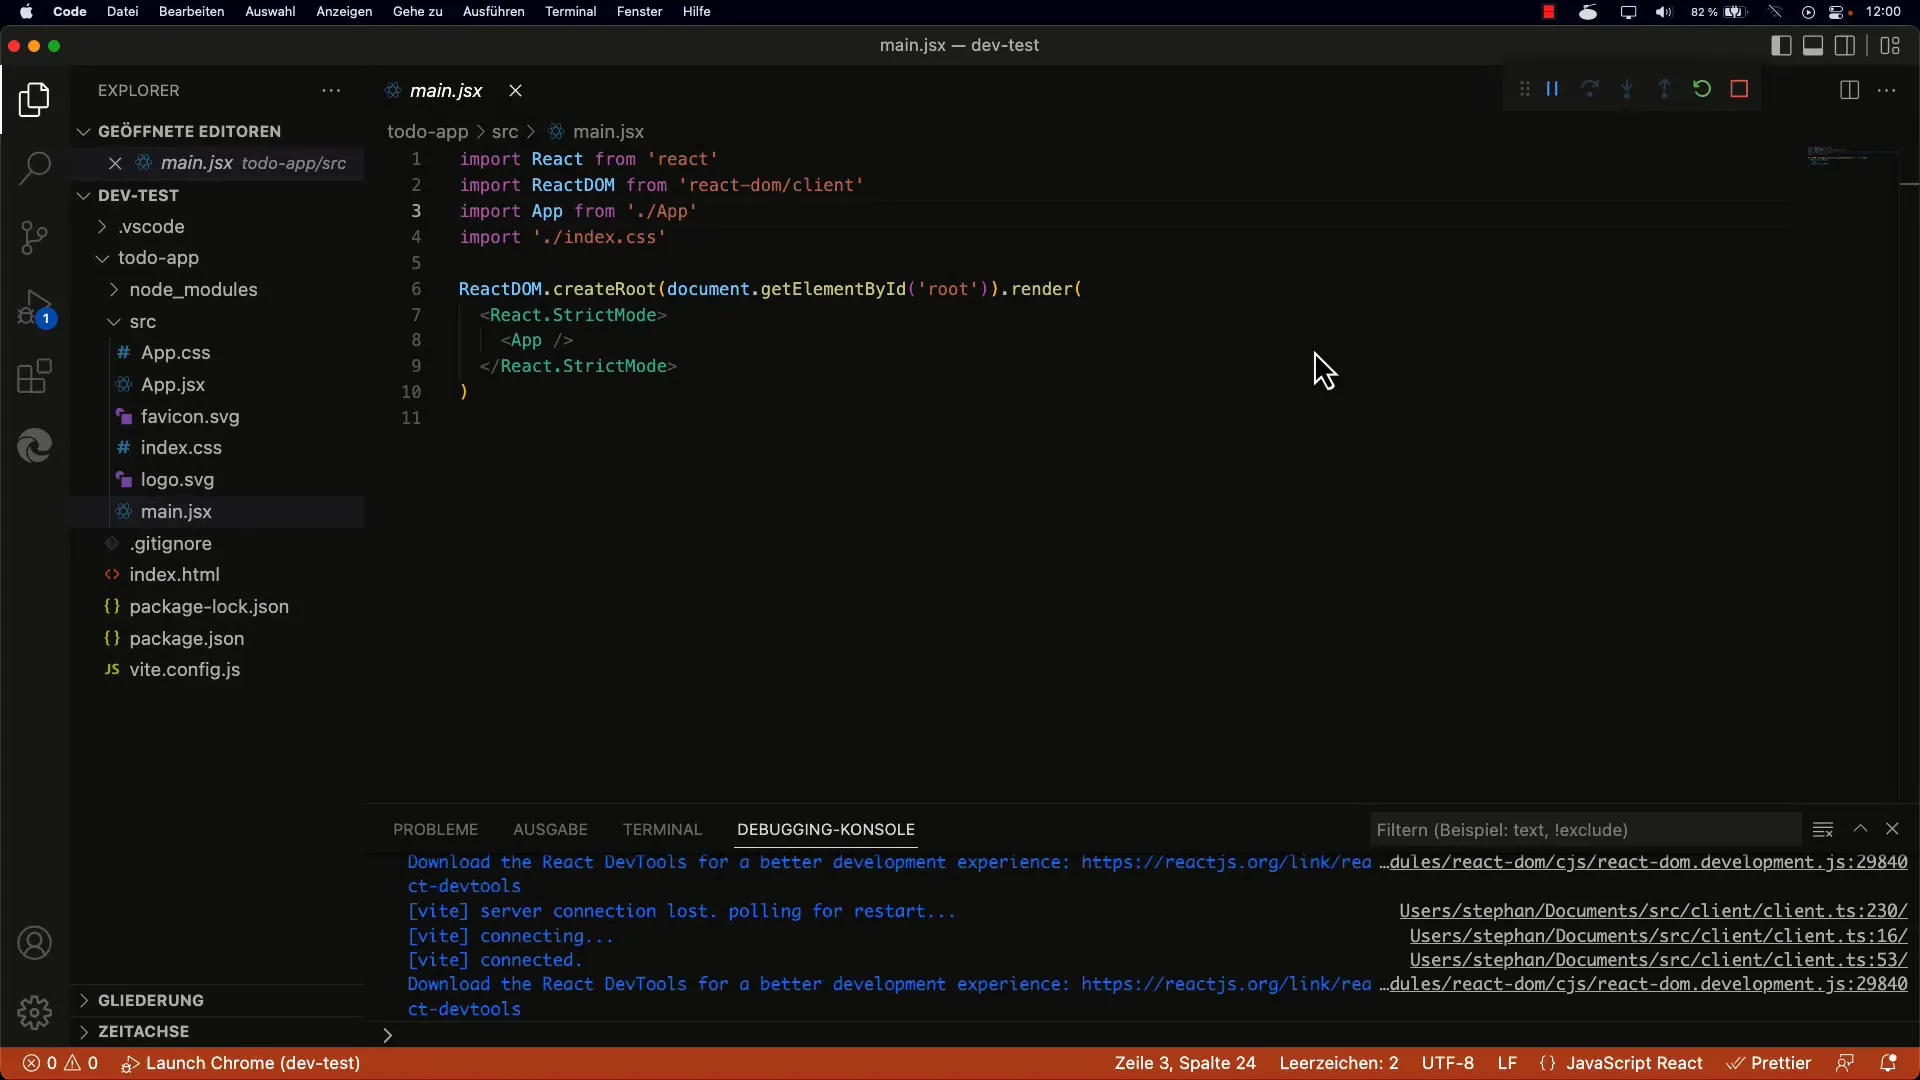This screenshot has height=1080, width=1920.
Task: Open the Explorer view in activity bar
Action: tap(34, 99)
